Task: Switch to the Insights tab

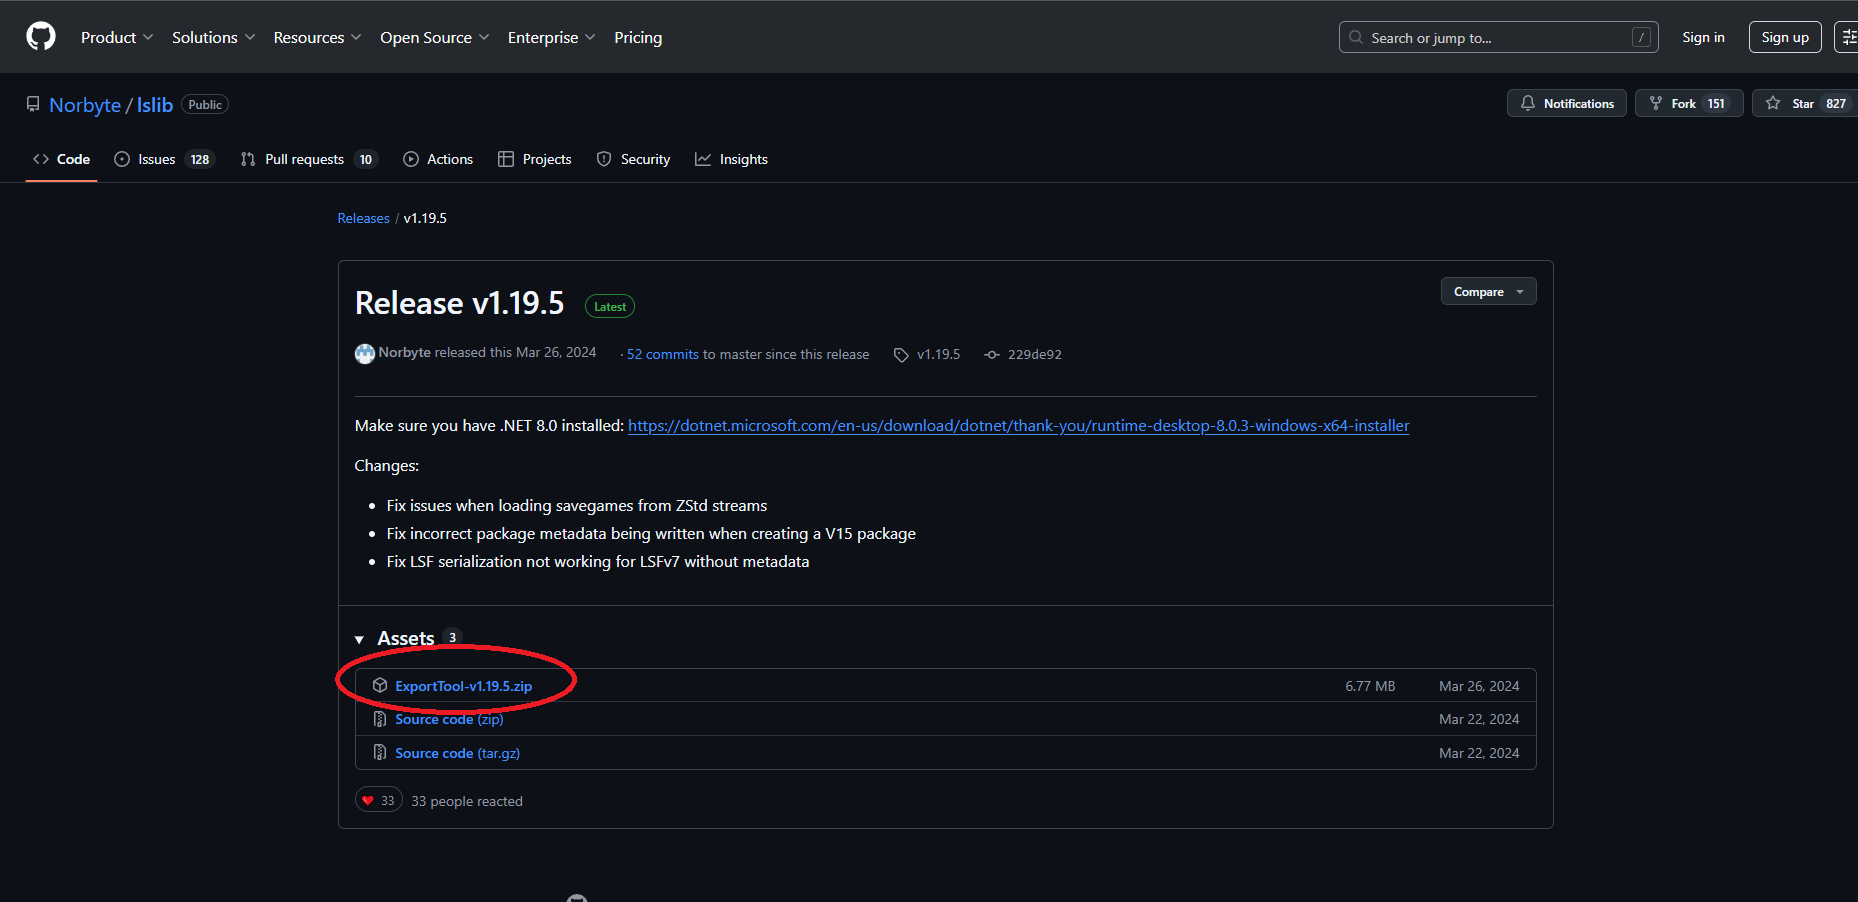Action: tap(732, 159)
